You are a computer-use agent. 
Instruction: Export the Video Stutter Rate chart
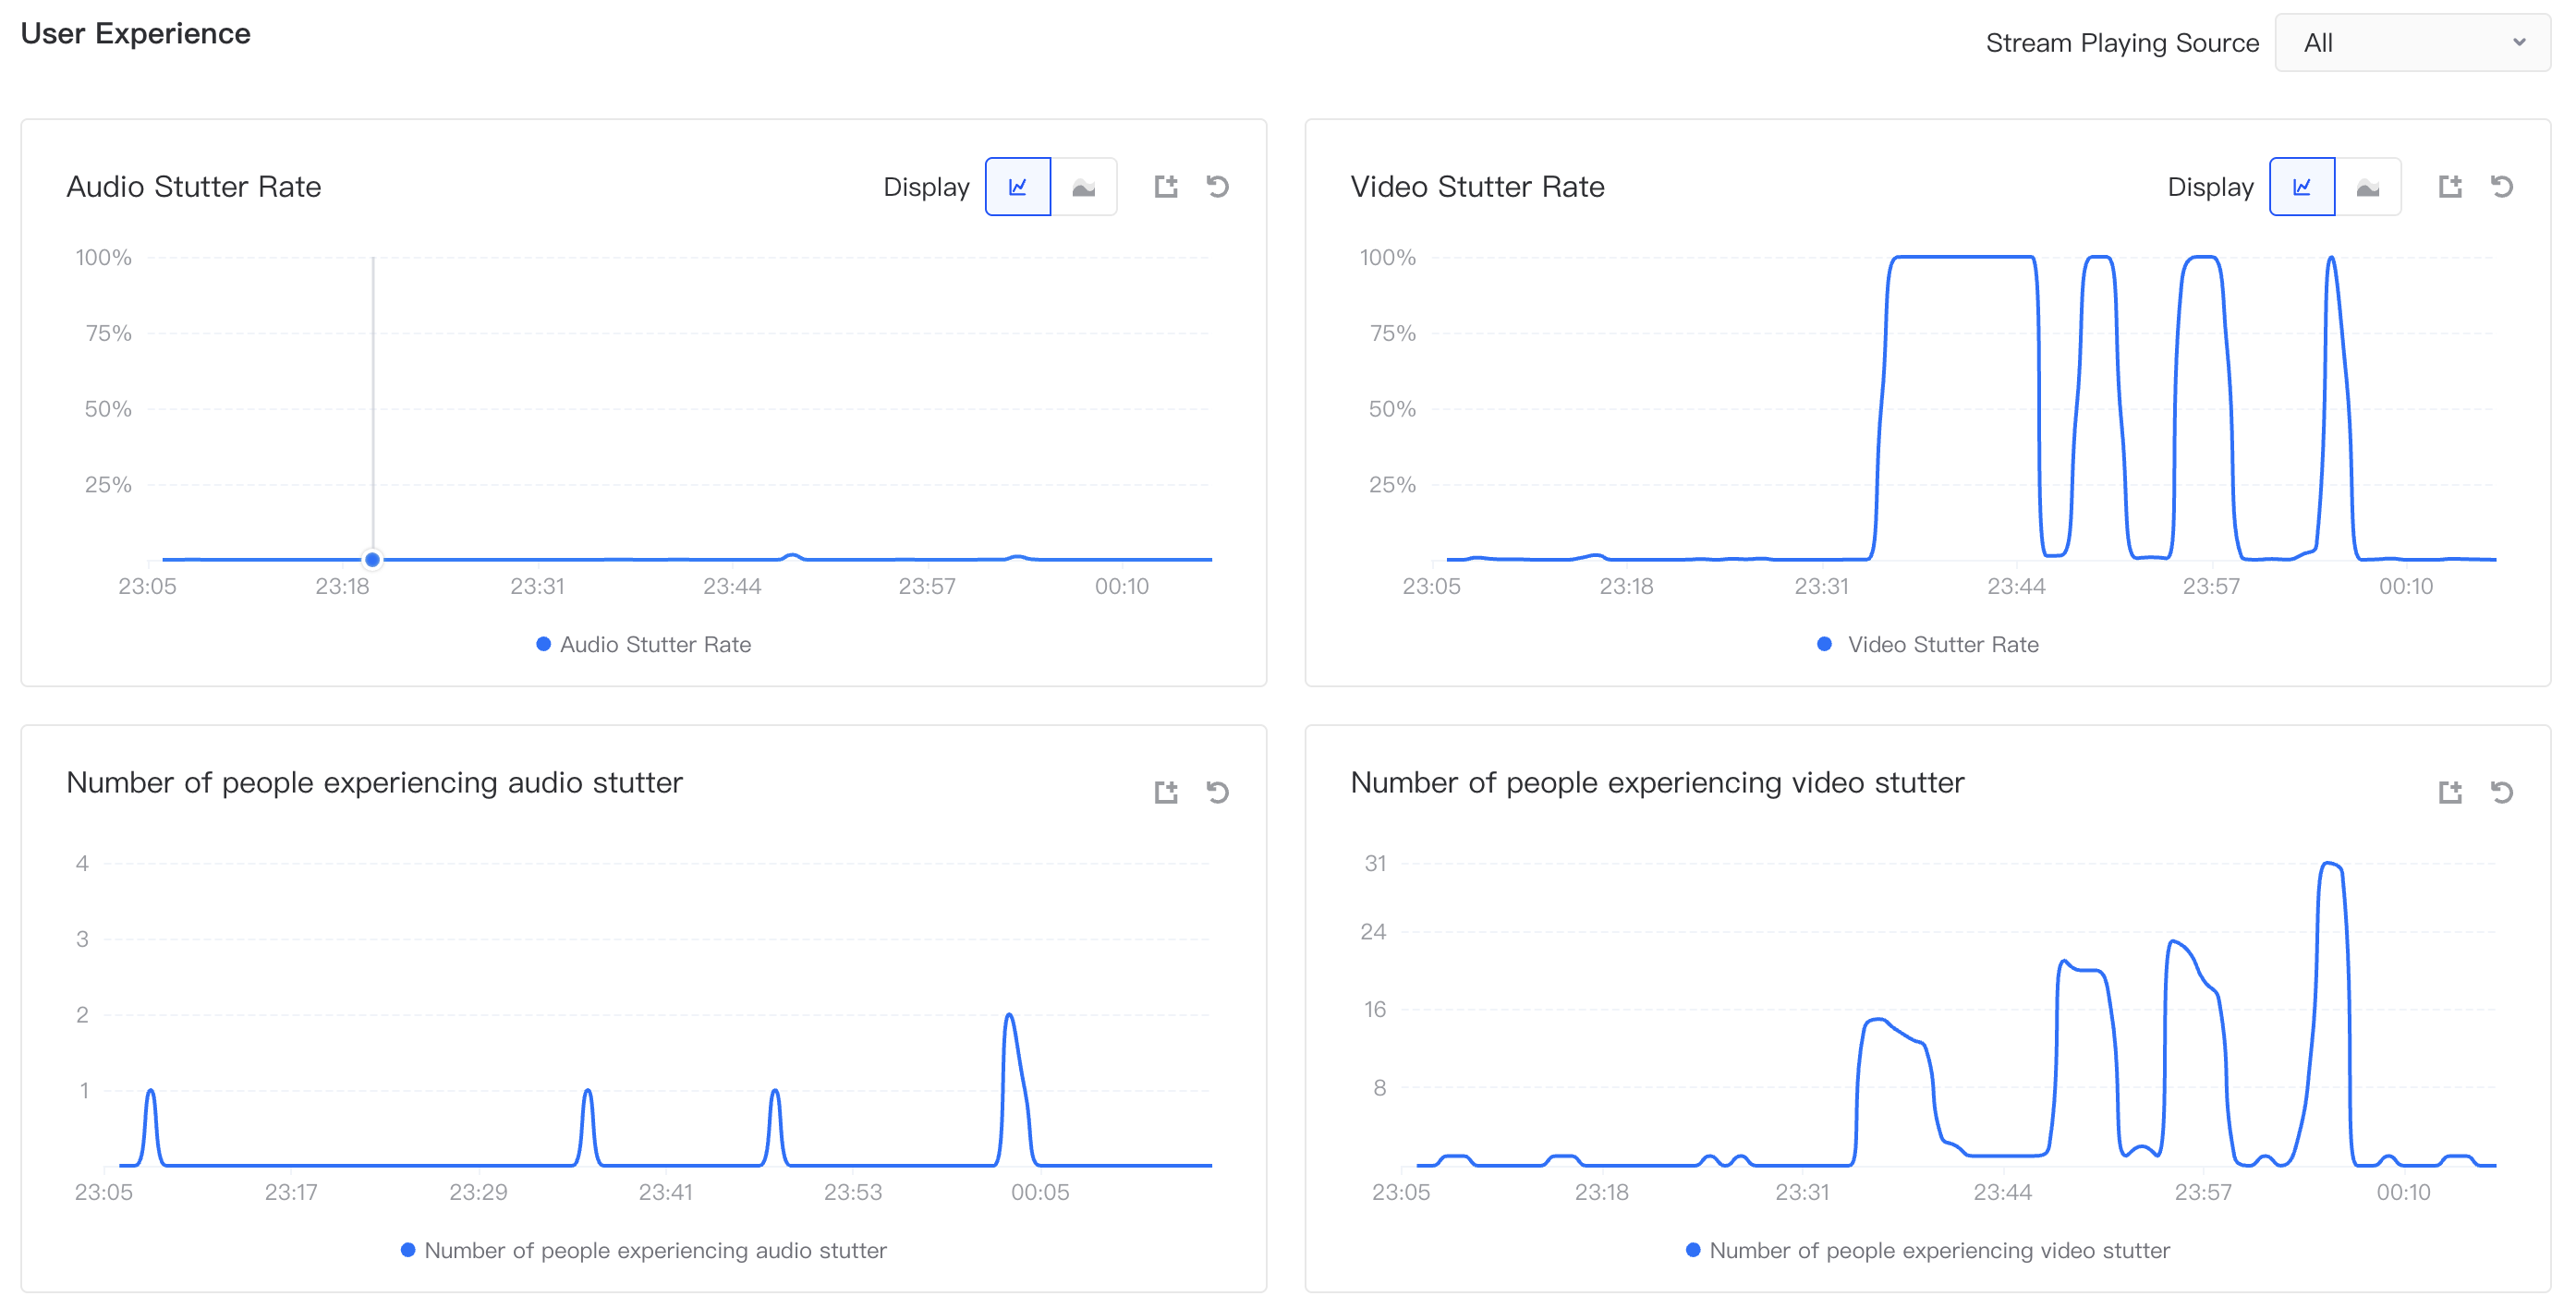click(2450, 187)
